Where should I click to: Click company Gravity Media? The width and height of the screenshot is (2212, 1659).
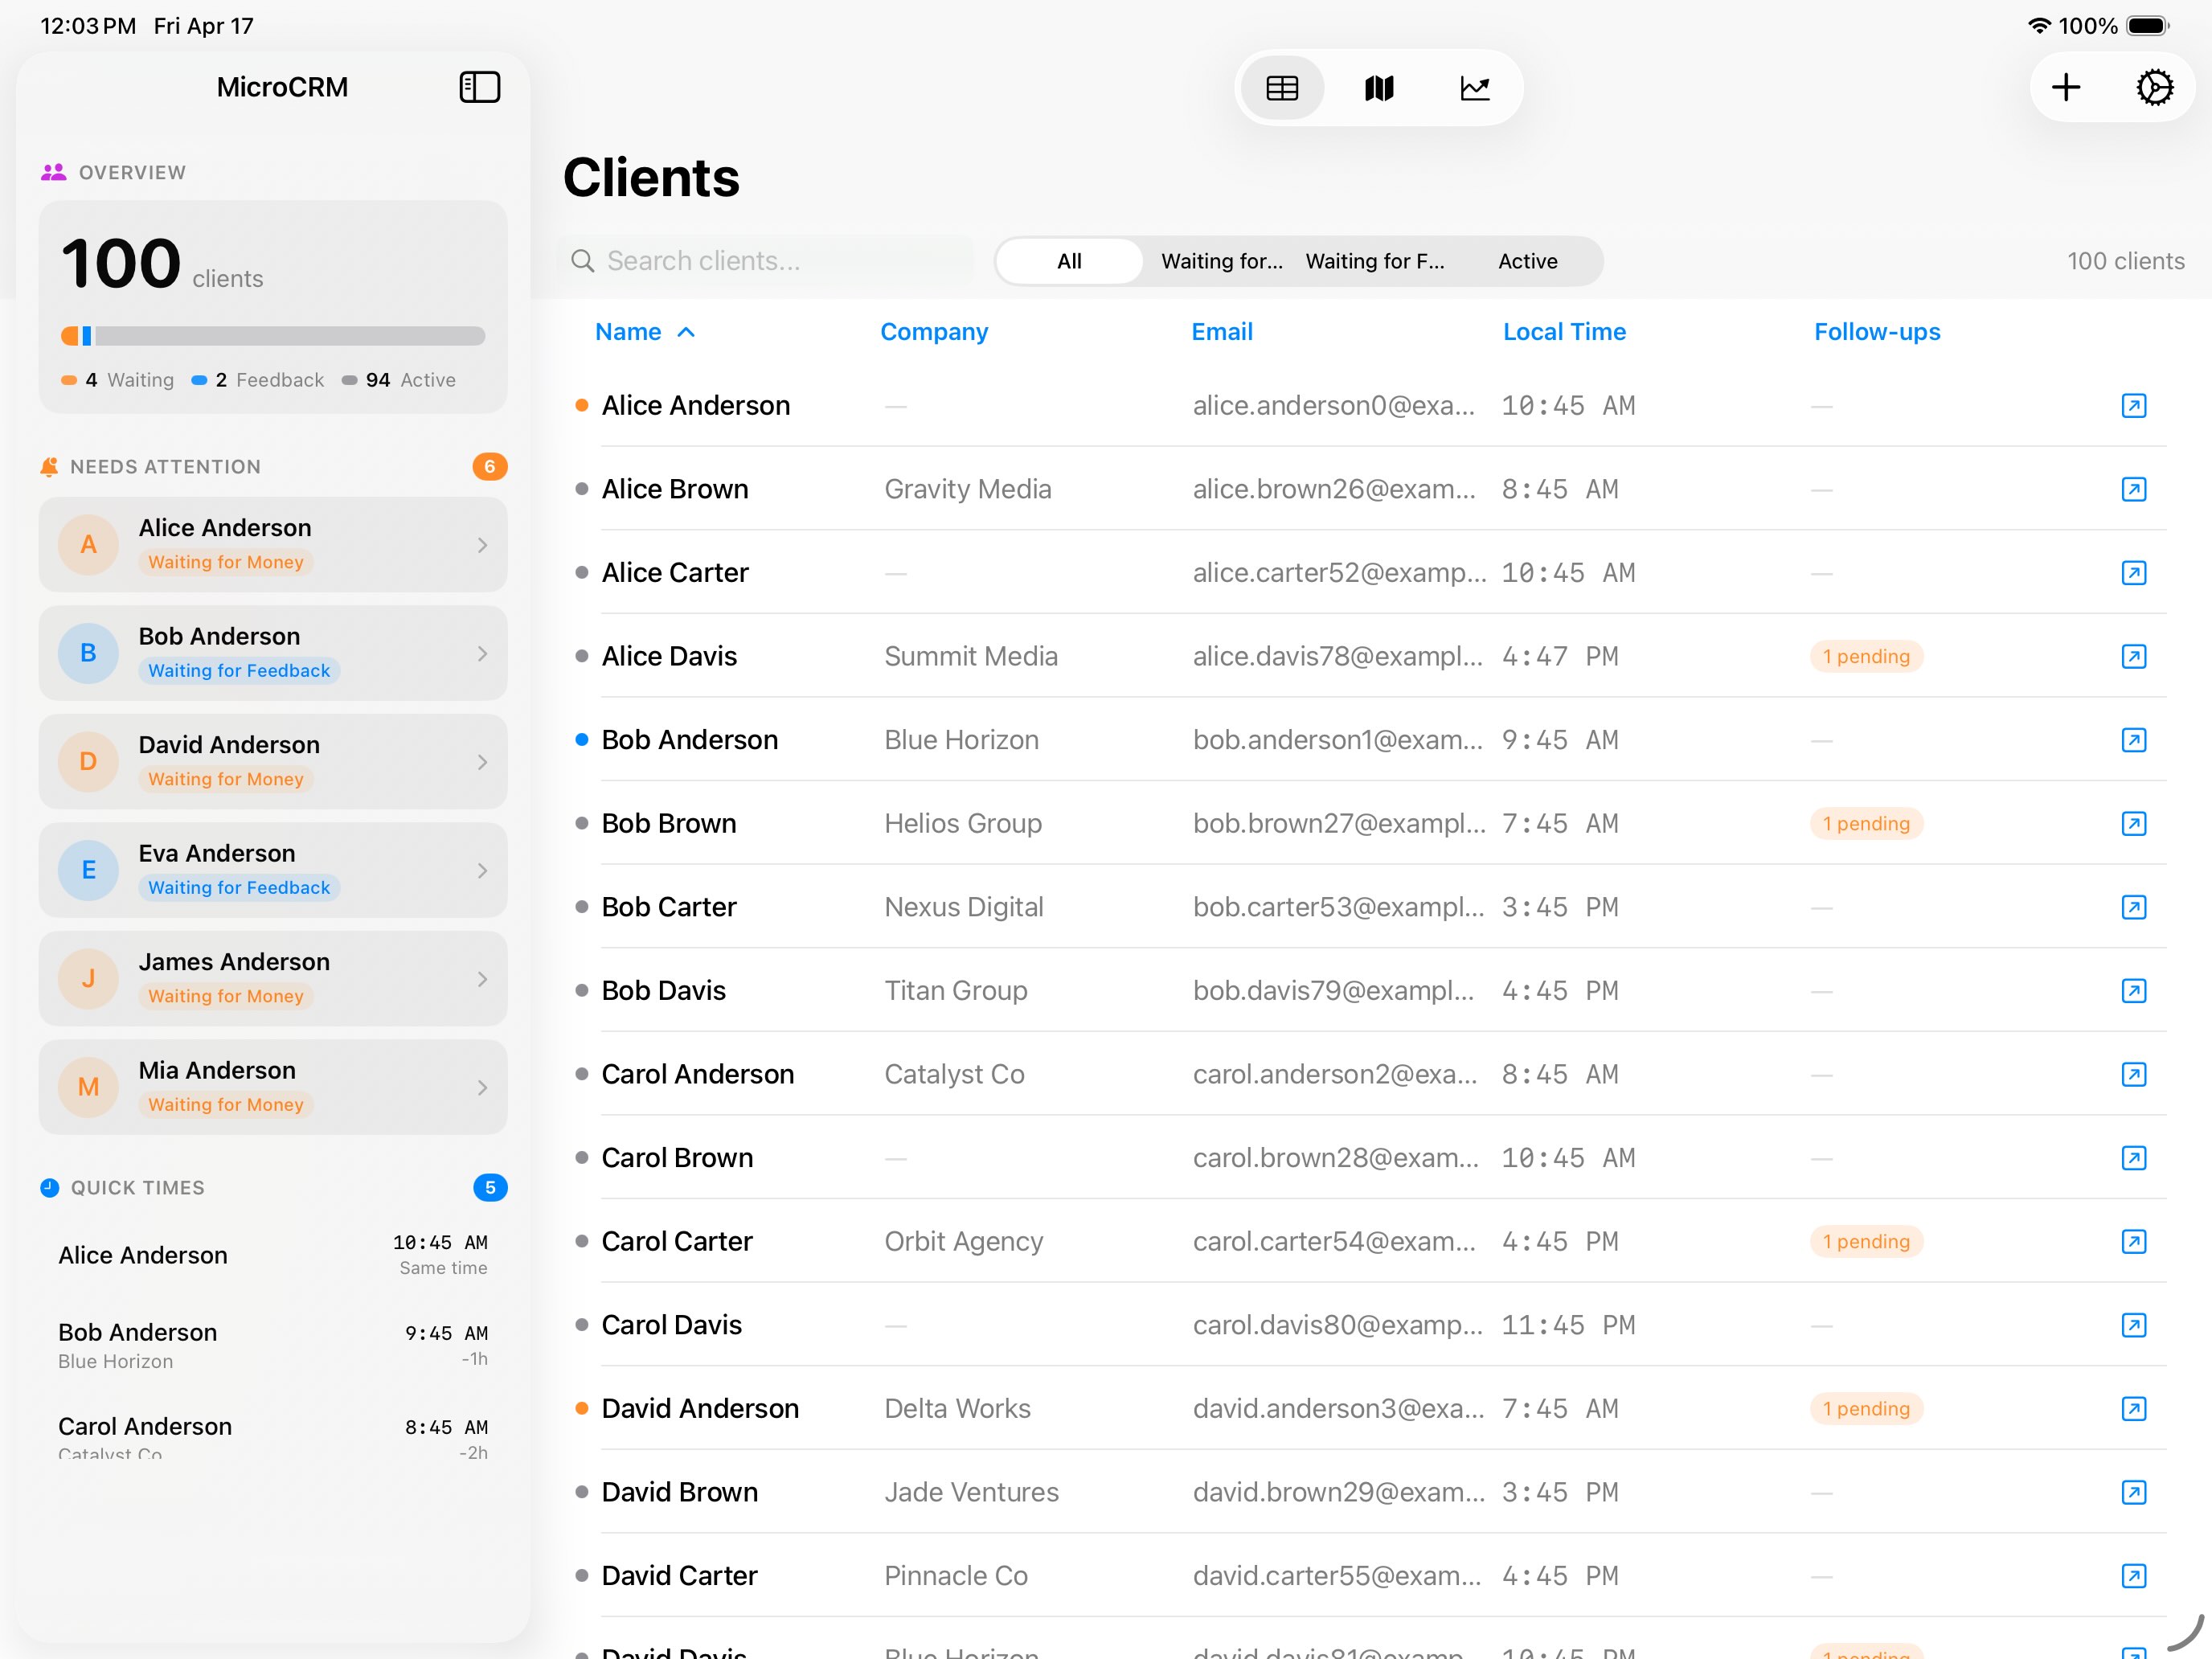[967, 489]
